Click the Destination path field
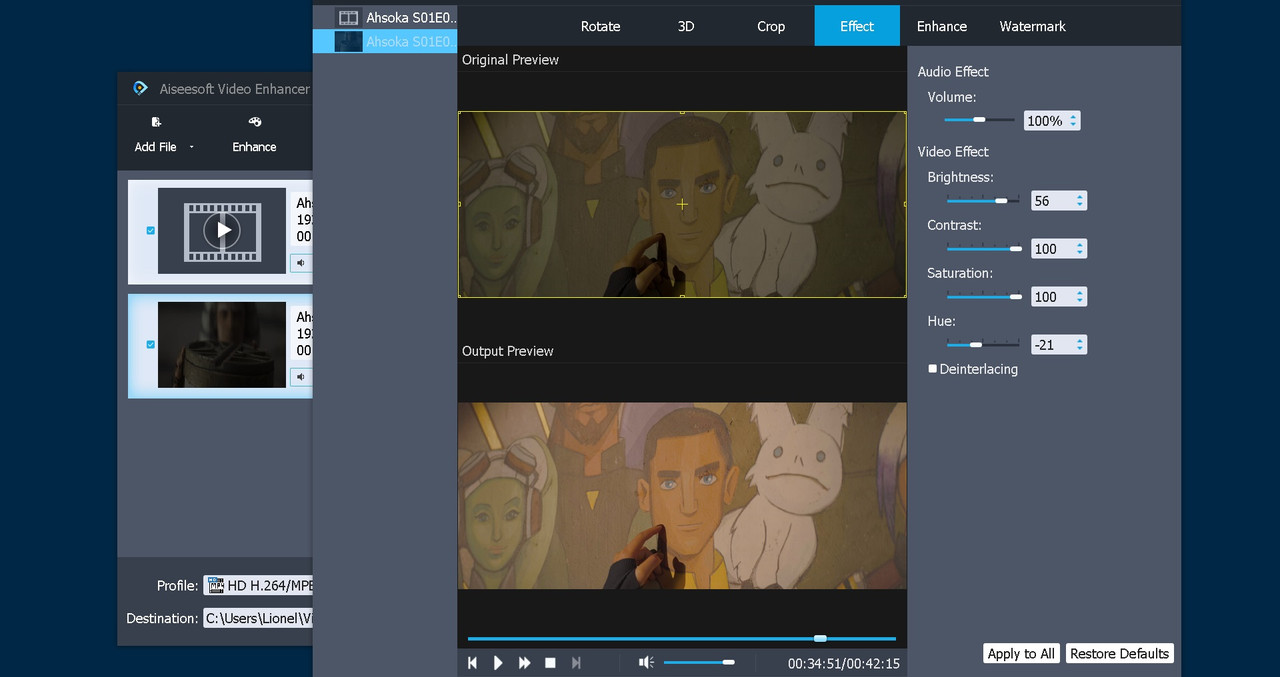1280x677 pixels. coord(258,618)
